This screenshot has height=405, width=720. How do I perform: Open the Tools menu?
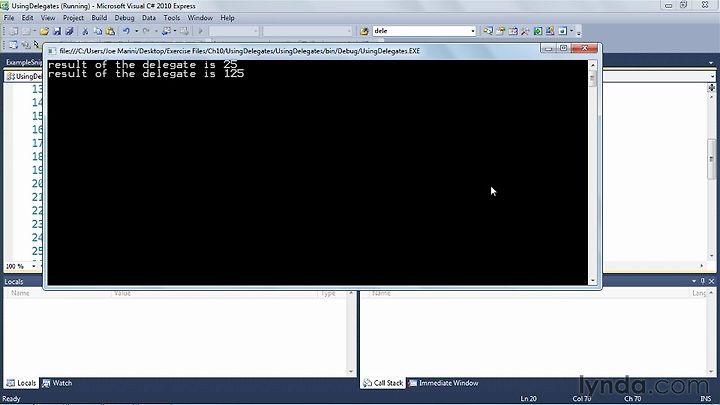[171, 18]
